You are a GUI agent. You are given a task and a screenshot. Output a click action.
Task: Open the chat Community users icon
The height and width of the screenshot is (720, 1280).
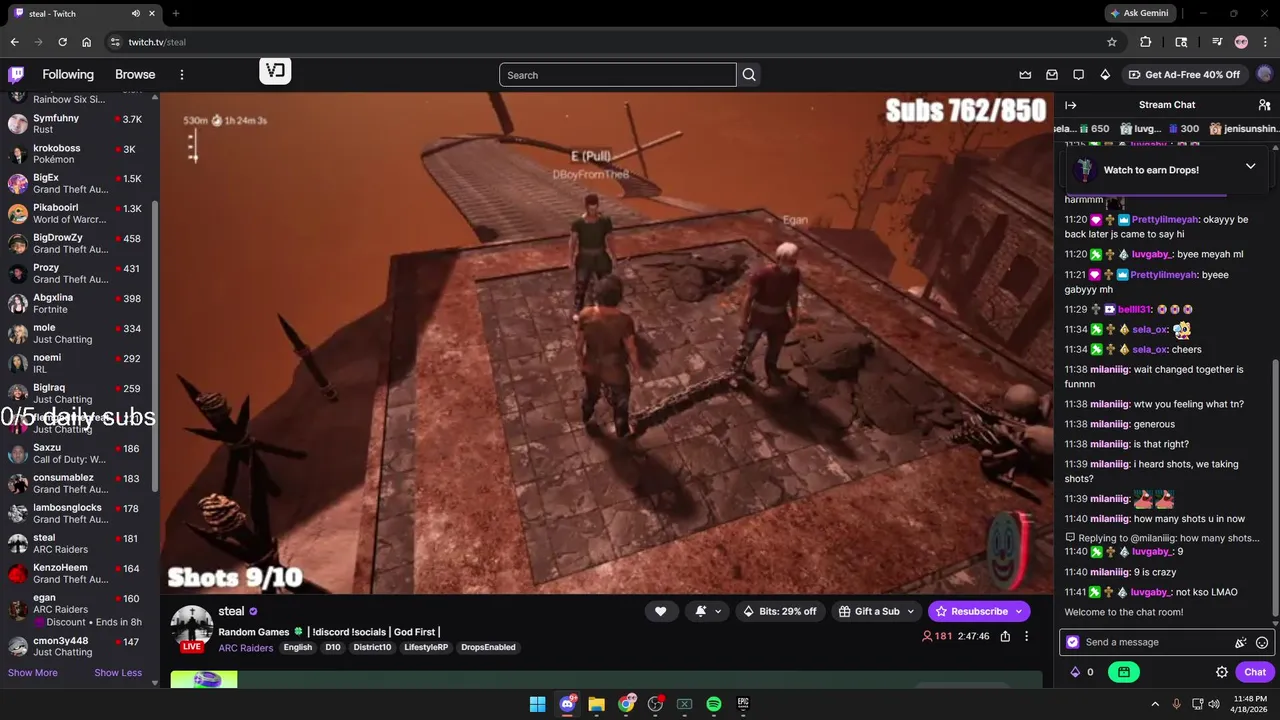(1264, 105)
